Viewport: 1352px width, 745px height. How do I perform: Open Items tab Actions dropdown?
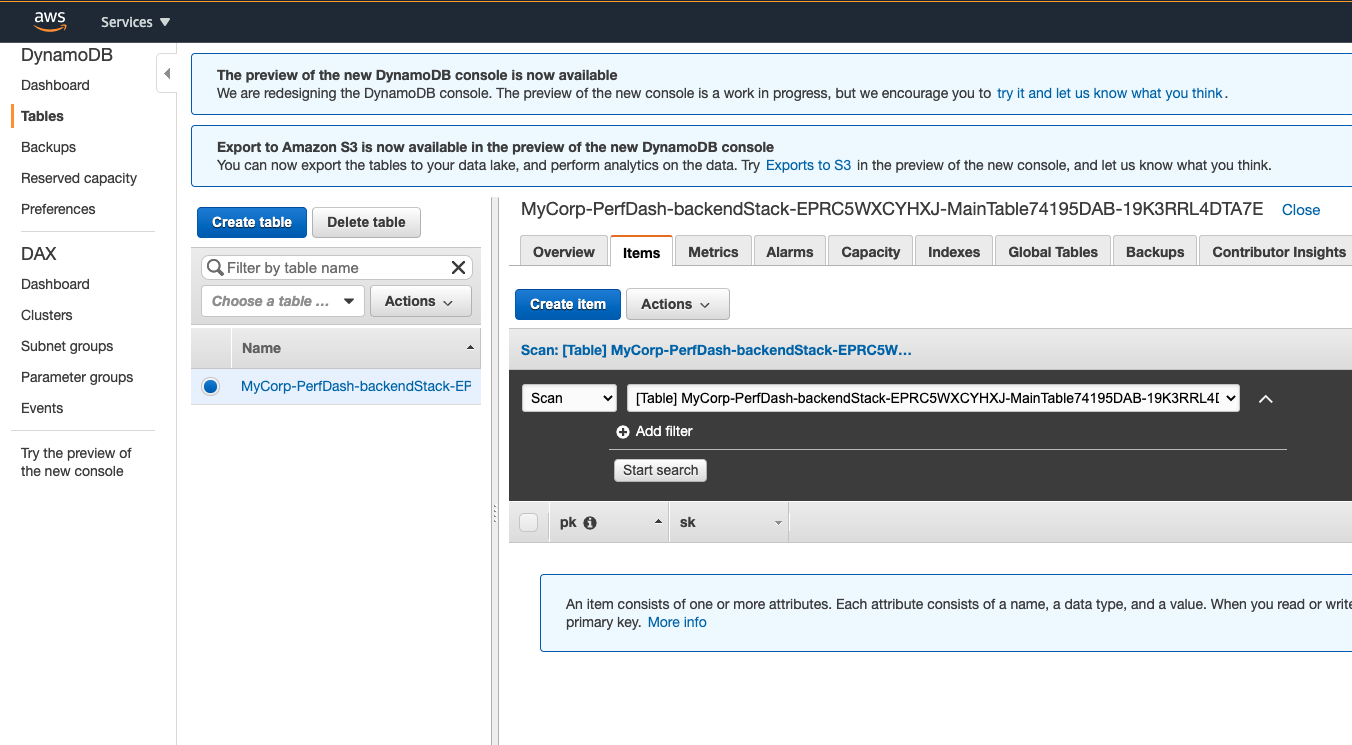click(677, 304)
